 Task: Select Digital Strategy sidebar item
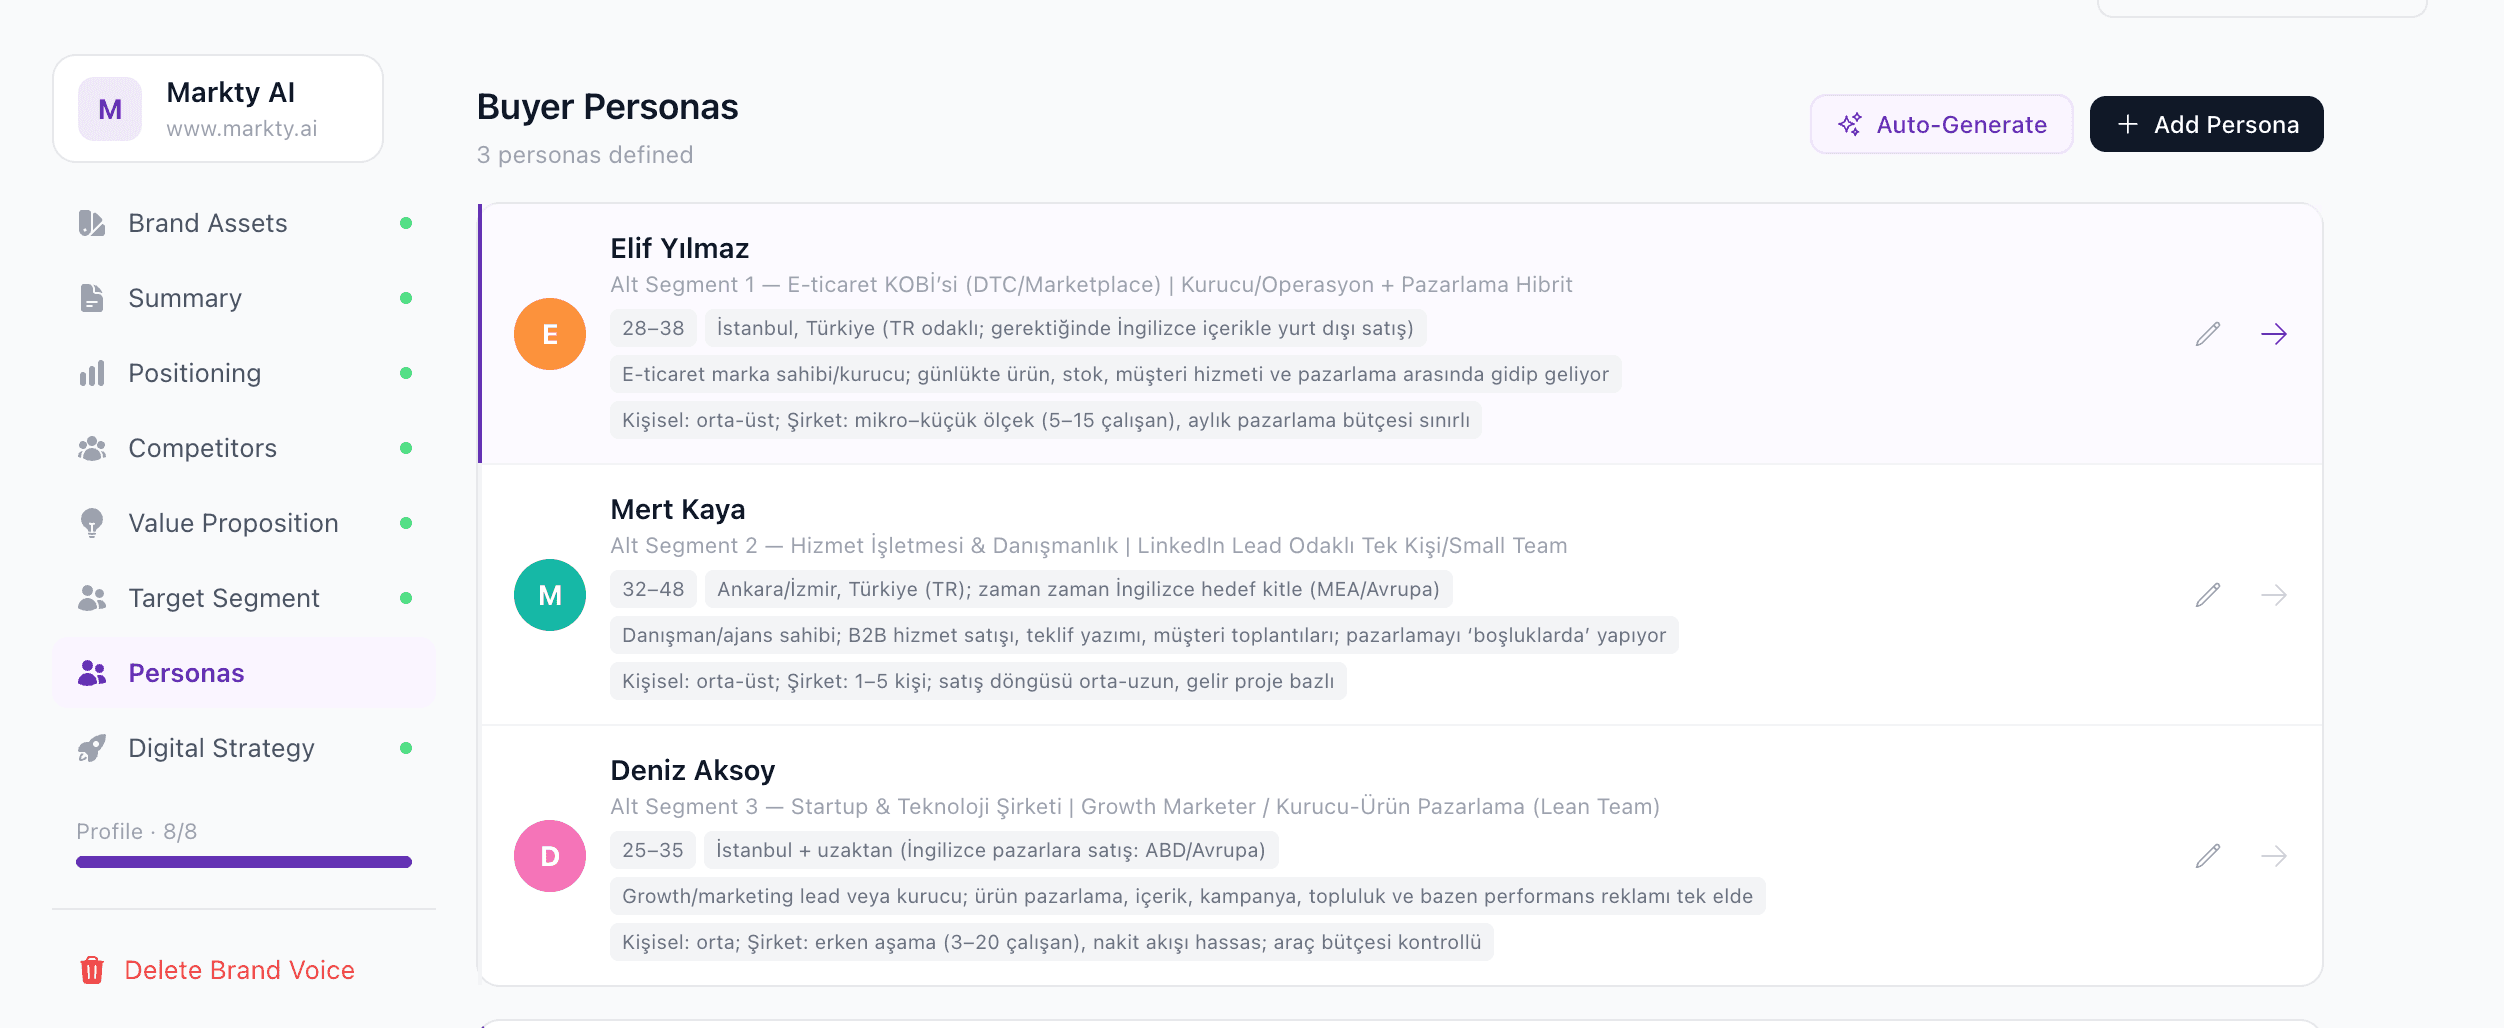click(221, 748)
